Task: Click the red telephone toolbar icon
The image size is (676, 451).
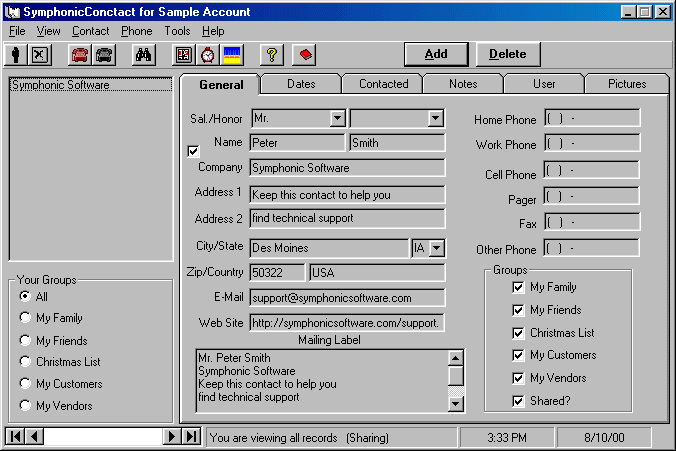Action: tap(80, 55)
